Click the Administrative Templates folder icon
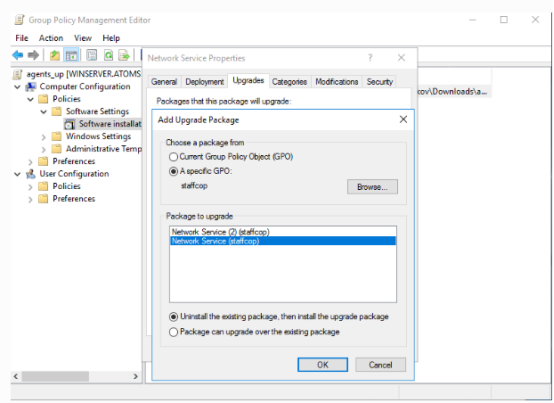 [57, 149]
